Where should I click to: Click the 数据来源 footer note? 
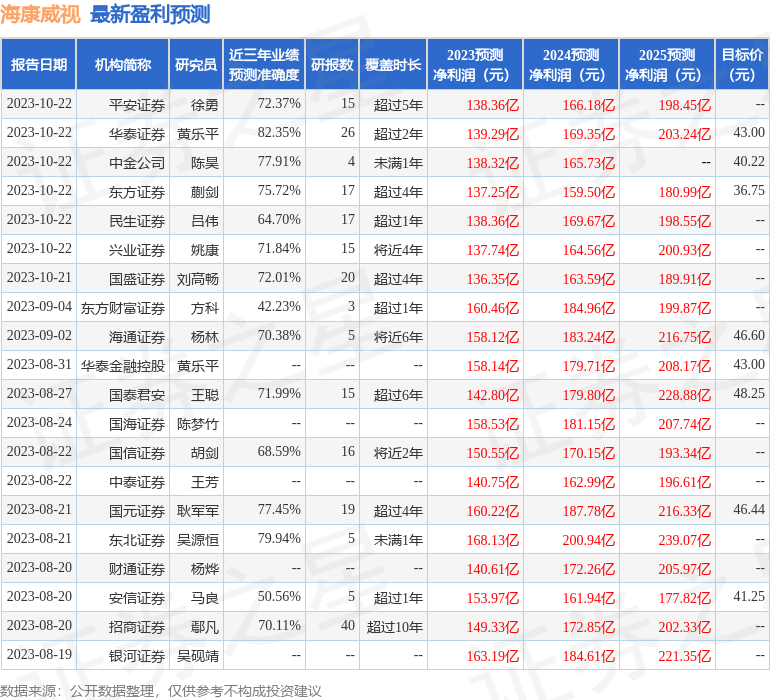(161, 691)
